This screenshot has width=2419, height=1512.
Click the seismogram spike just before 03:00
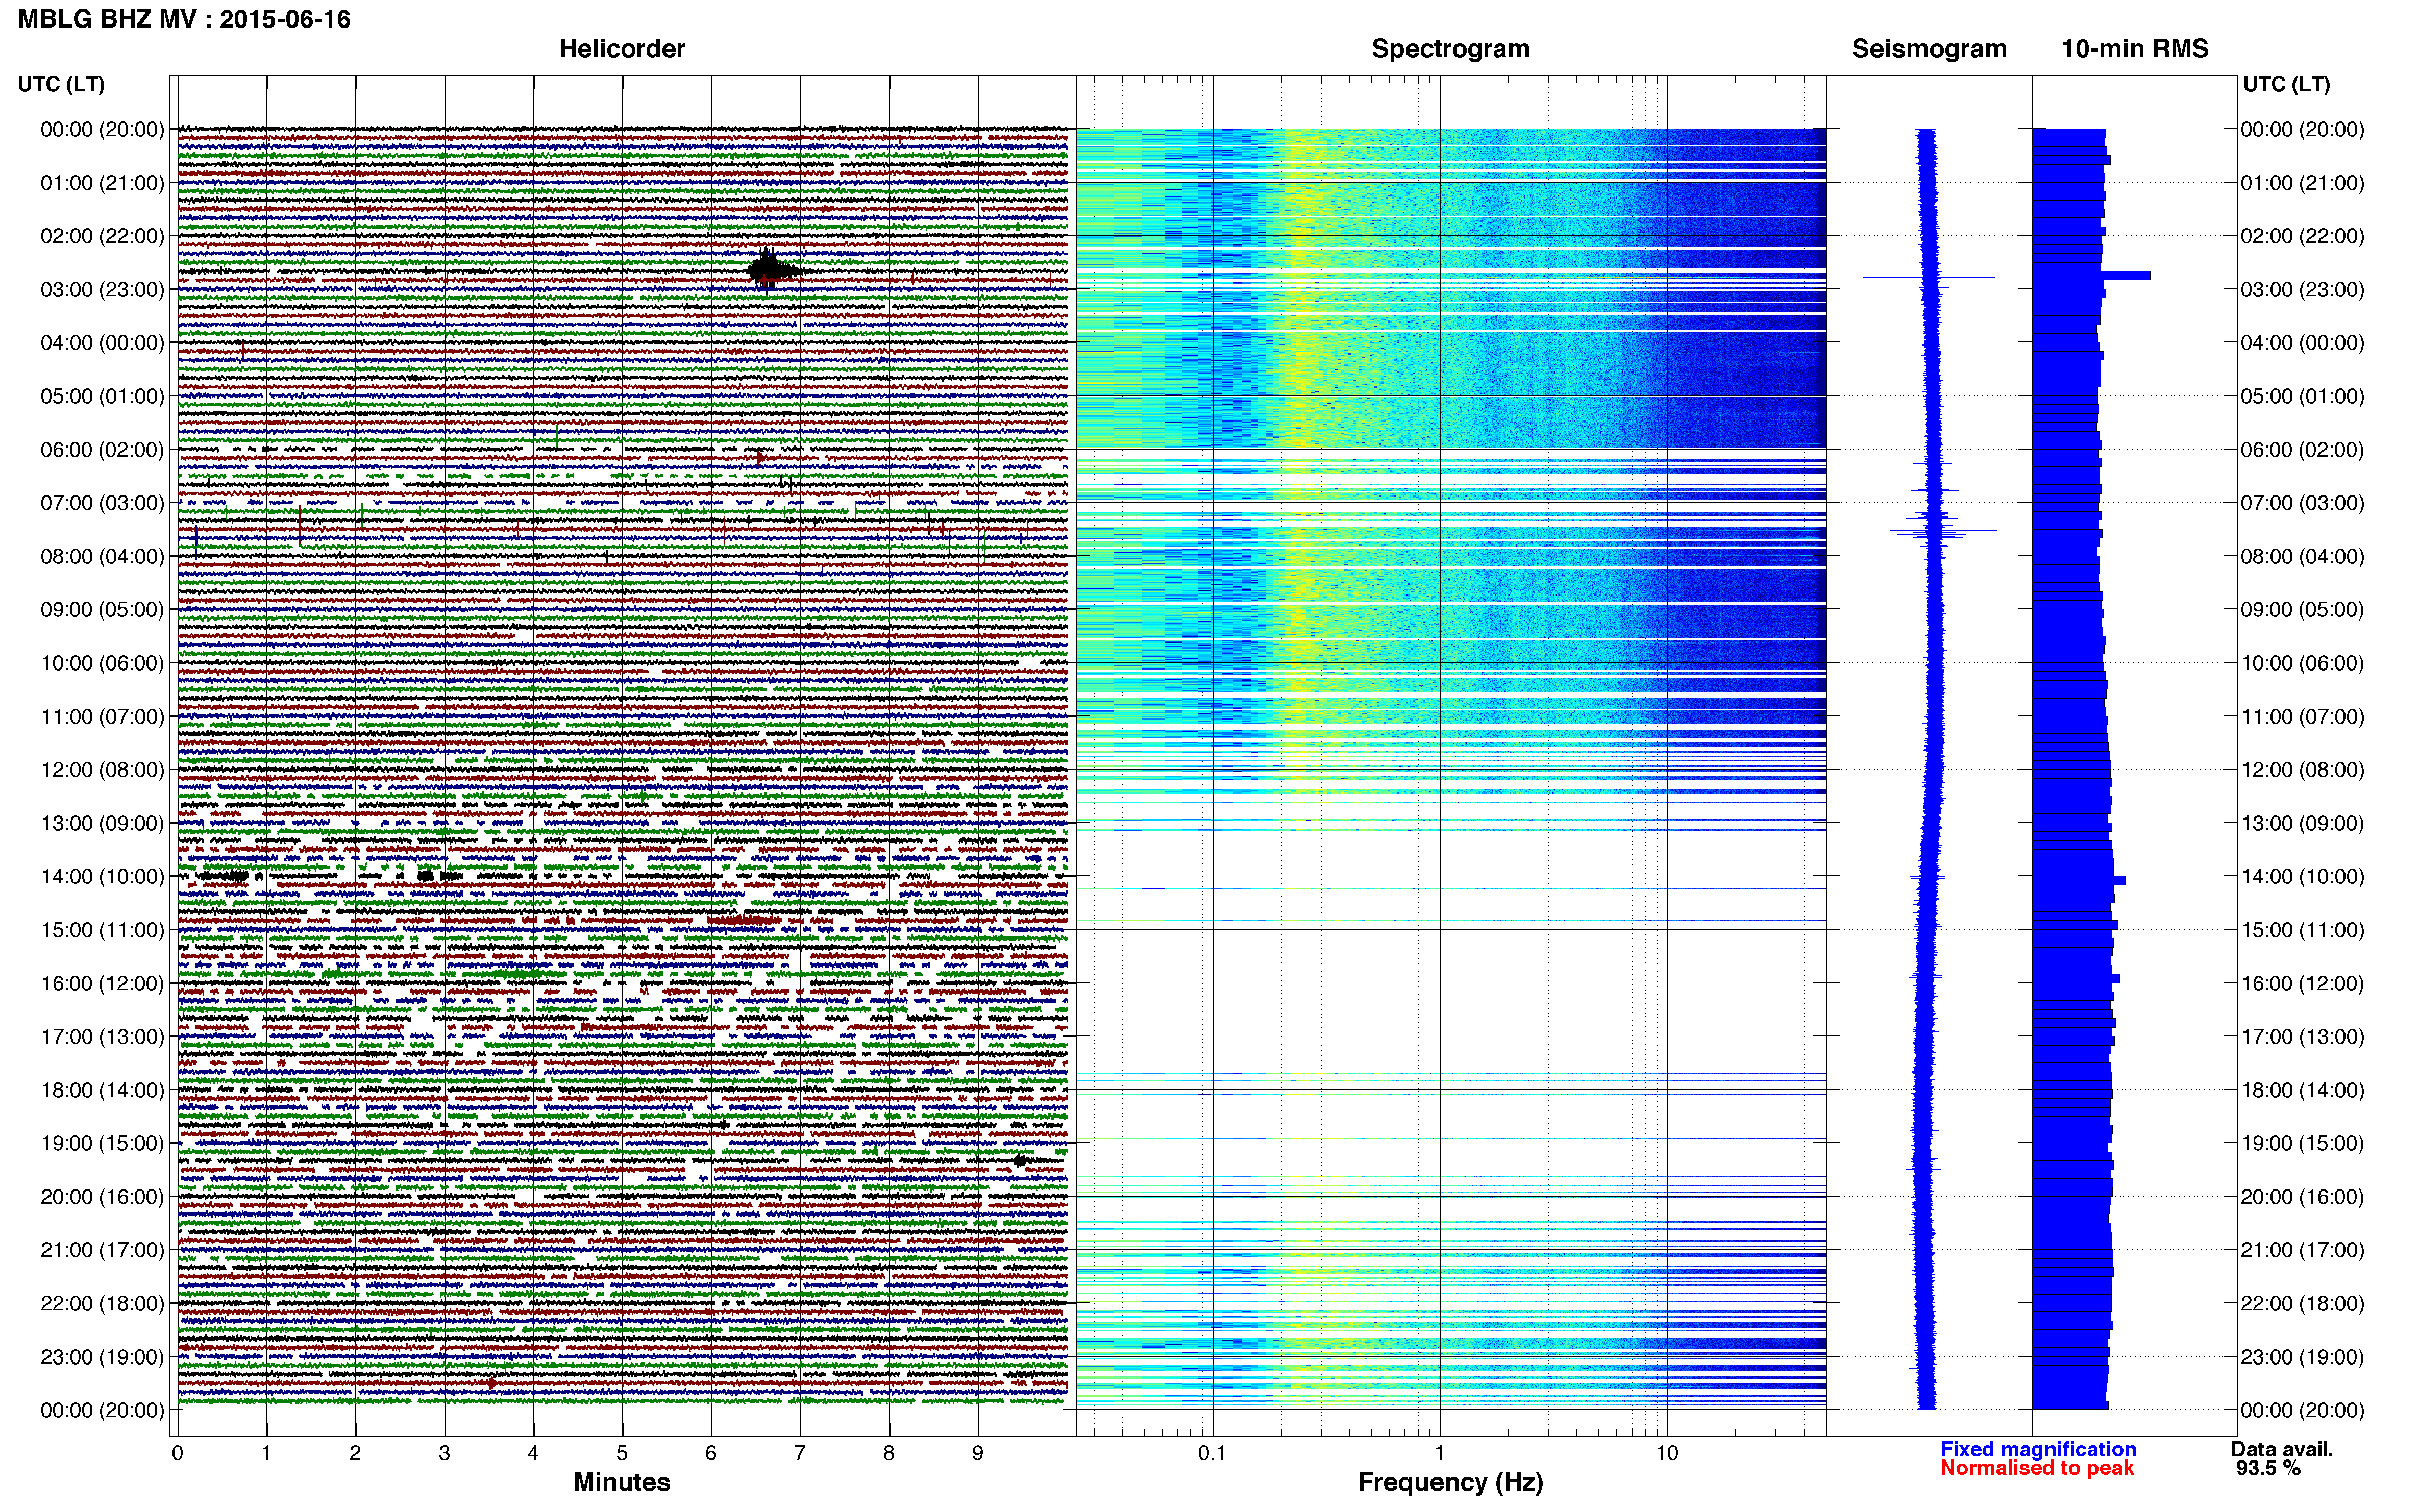1928,277
